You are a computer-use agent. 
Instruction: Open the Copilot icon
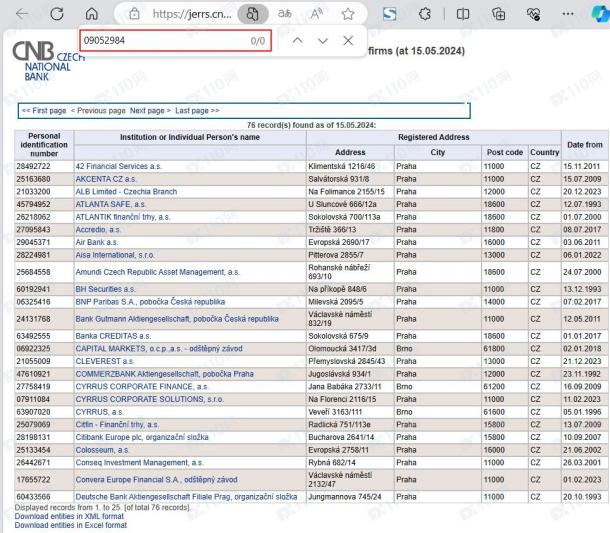(x=599, y=14)
